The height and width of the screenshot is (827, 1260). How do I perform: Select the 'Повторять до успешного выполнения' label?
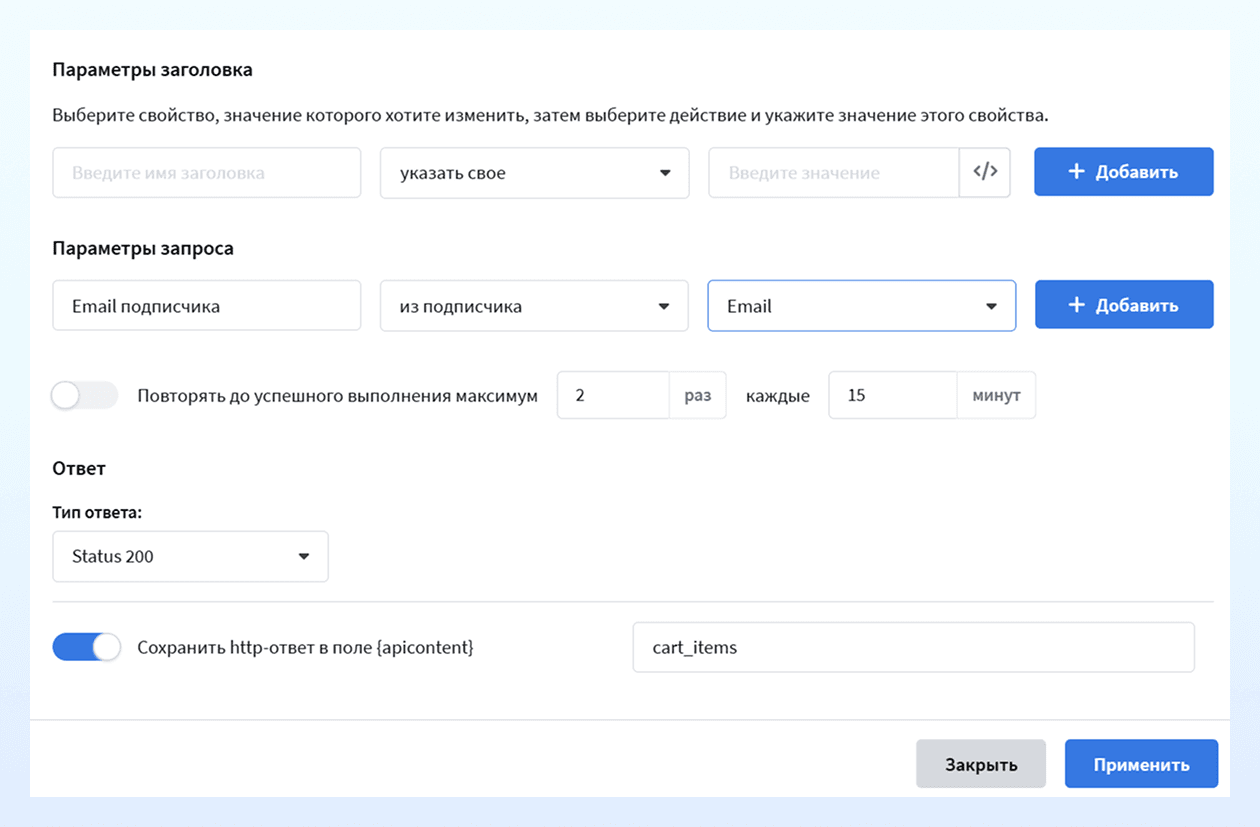(338, 396)
